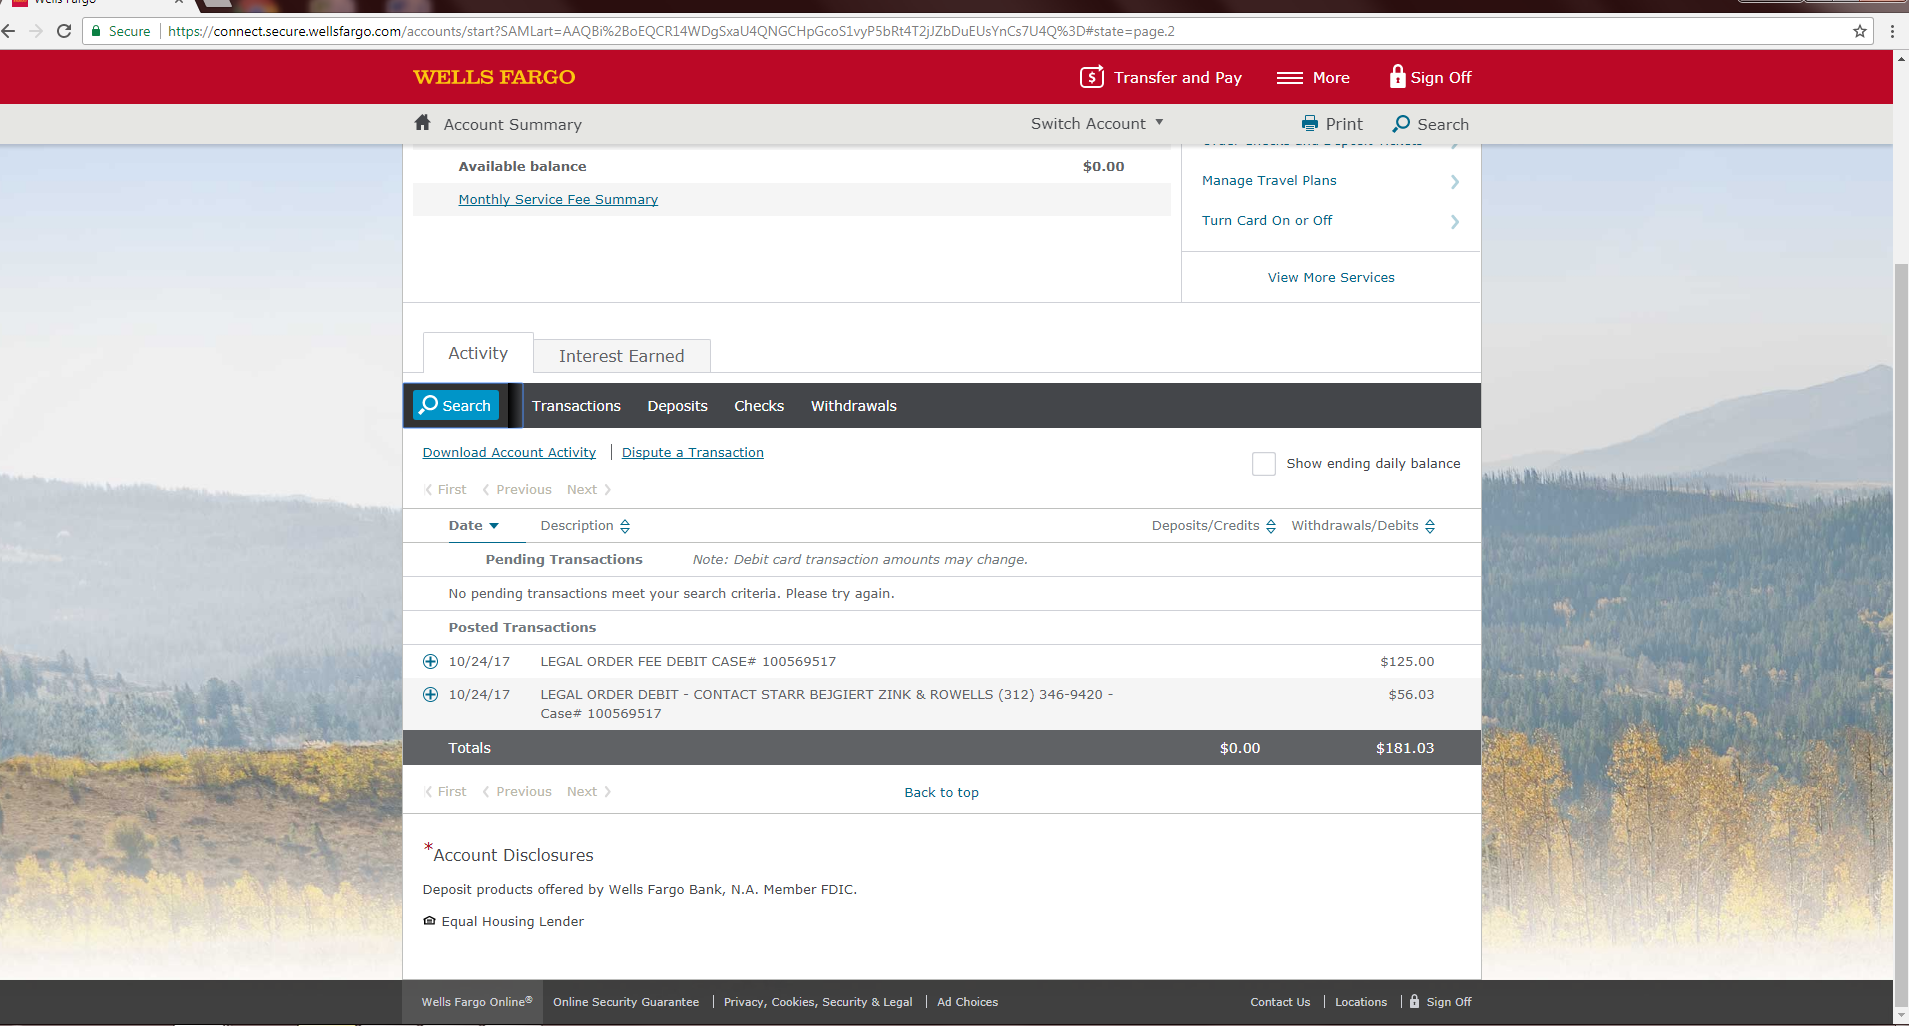Image resolution: width=1909 pixels, height=1026 pixels.
Task: Click the browser forward arrow
Action: point(36,31)
